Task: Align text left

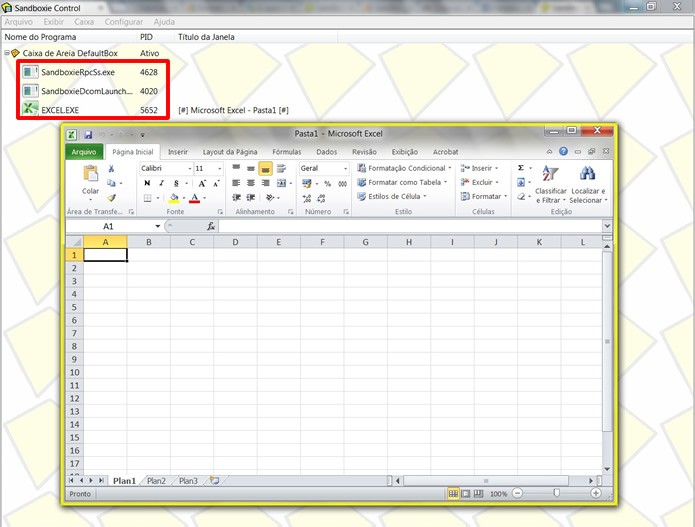Action: [x=236, y=183]
